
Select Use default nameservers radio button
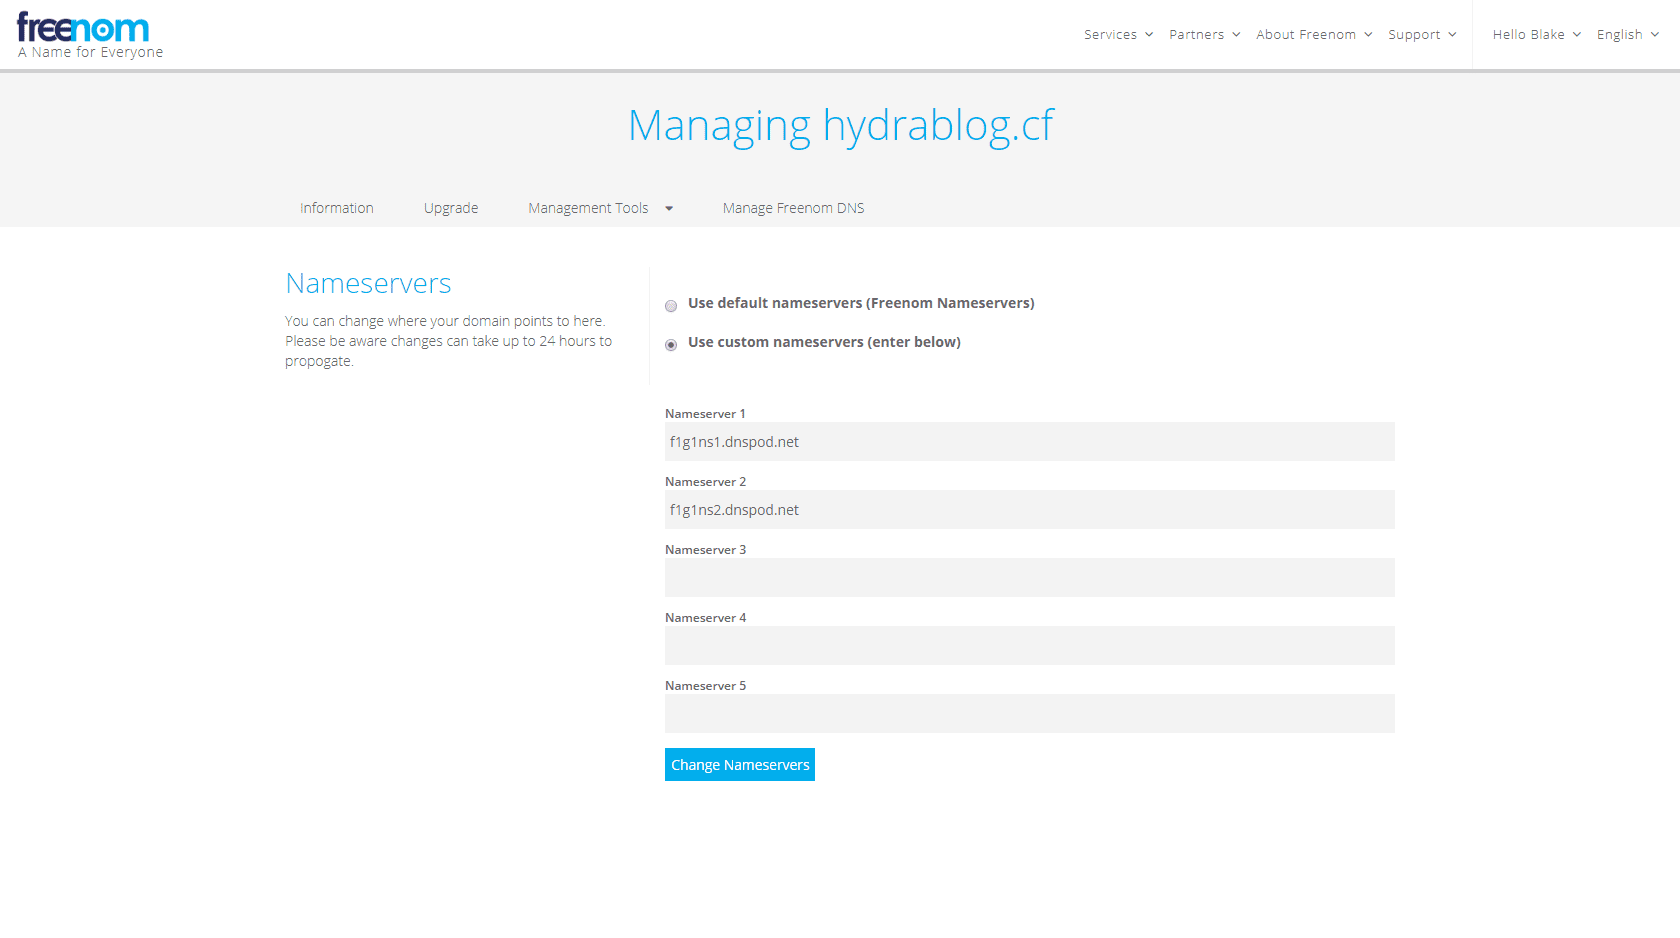tap(671, 306)
